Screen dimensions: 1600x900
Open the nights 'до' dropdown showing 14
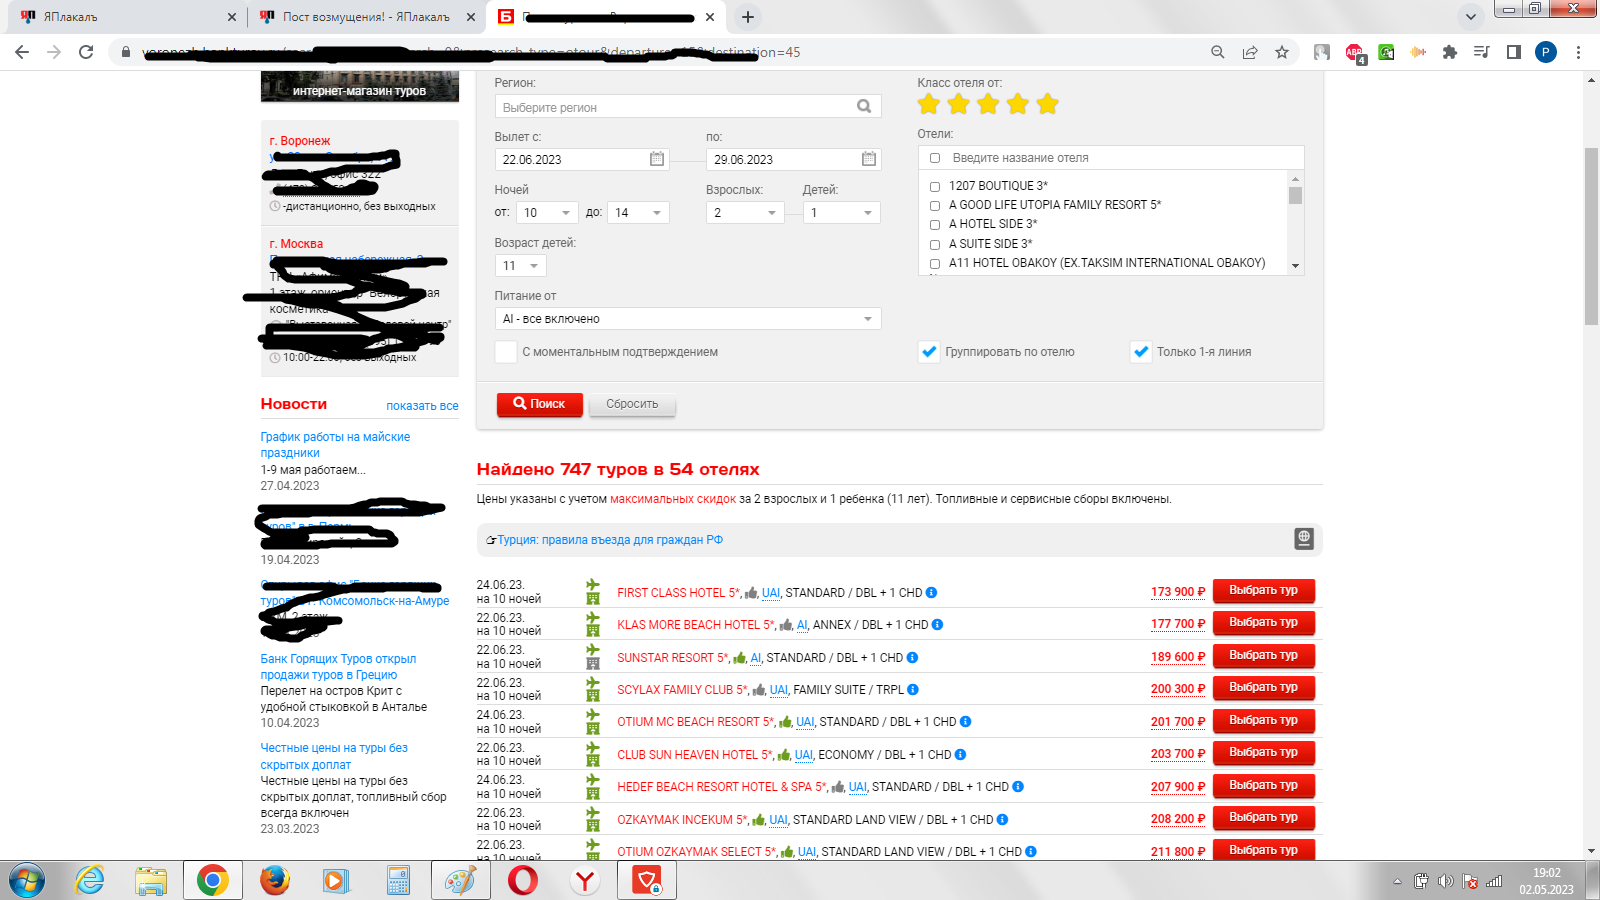click(x=638, y=212)
